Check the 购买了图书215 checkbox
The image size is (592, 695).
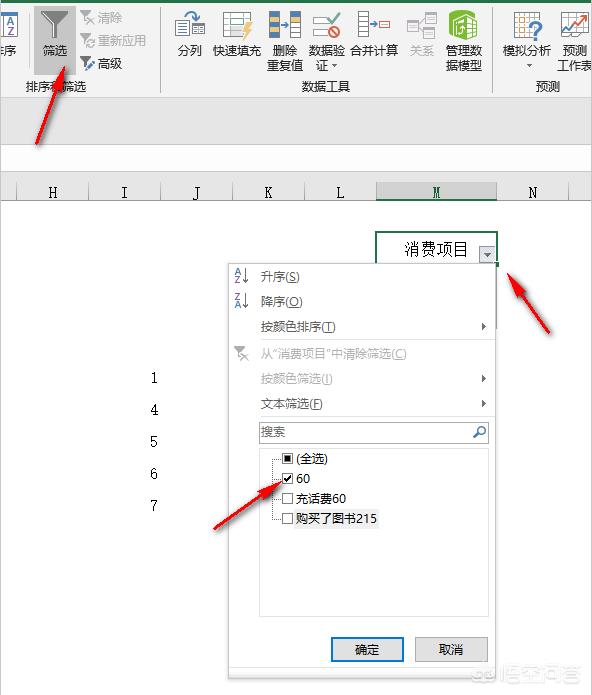pos(288,518)
